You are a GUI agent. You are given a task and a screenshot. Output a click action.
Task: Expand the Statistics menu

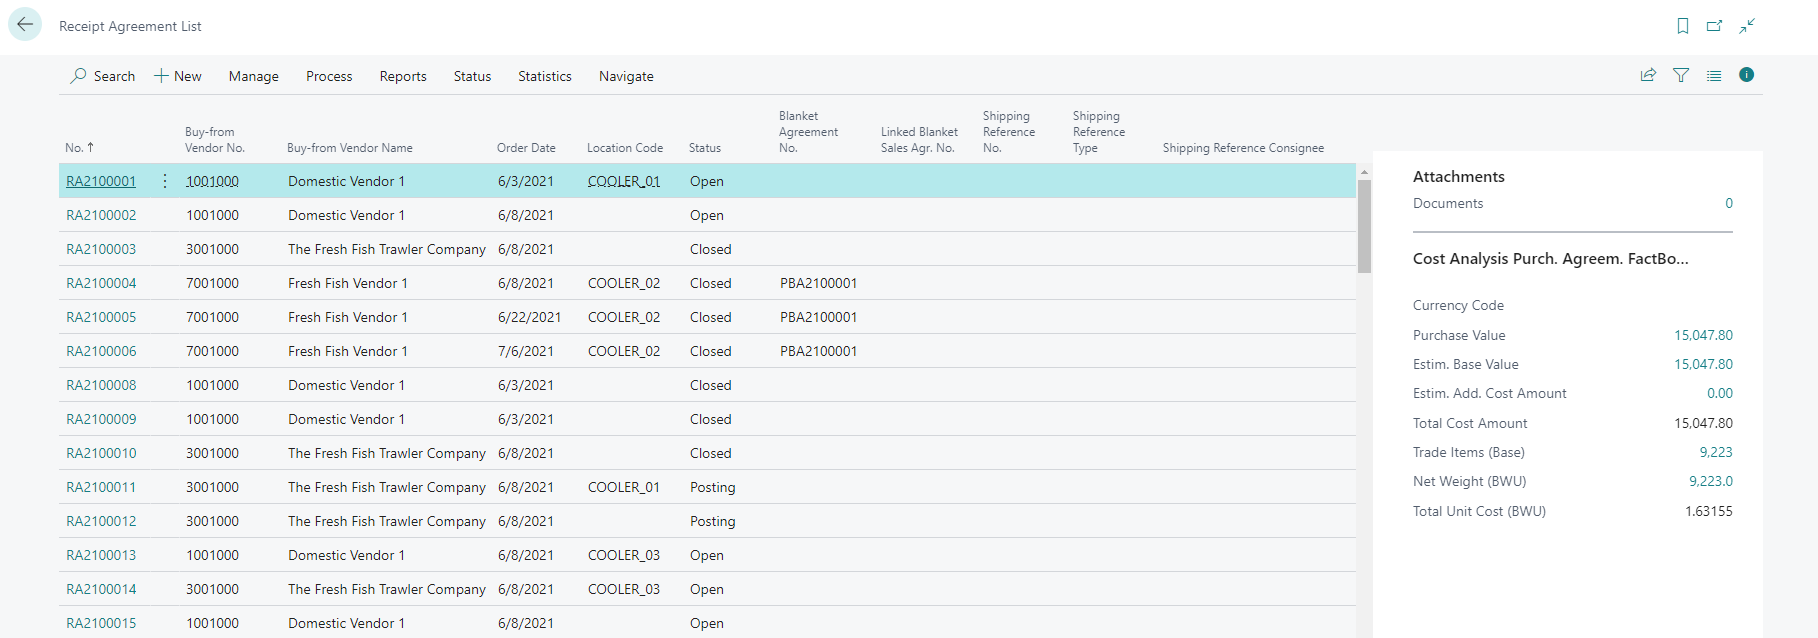545,76
